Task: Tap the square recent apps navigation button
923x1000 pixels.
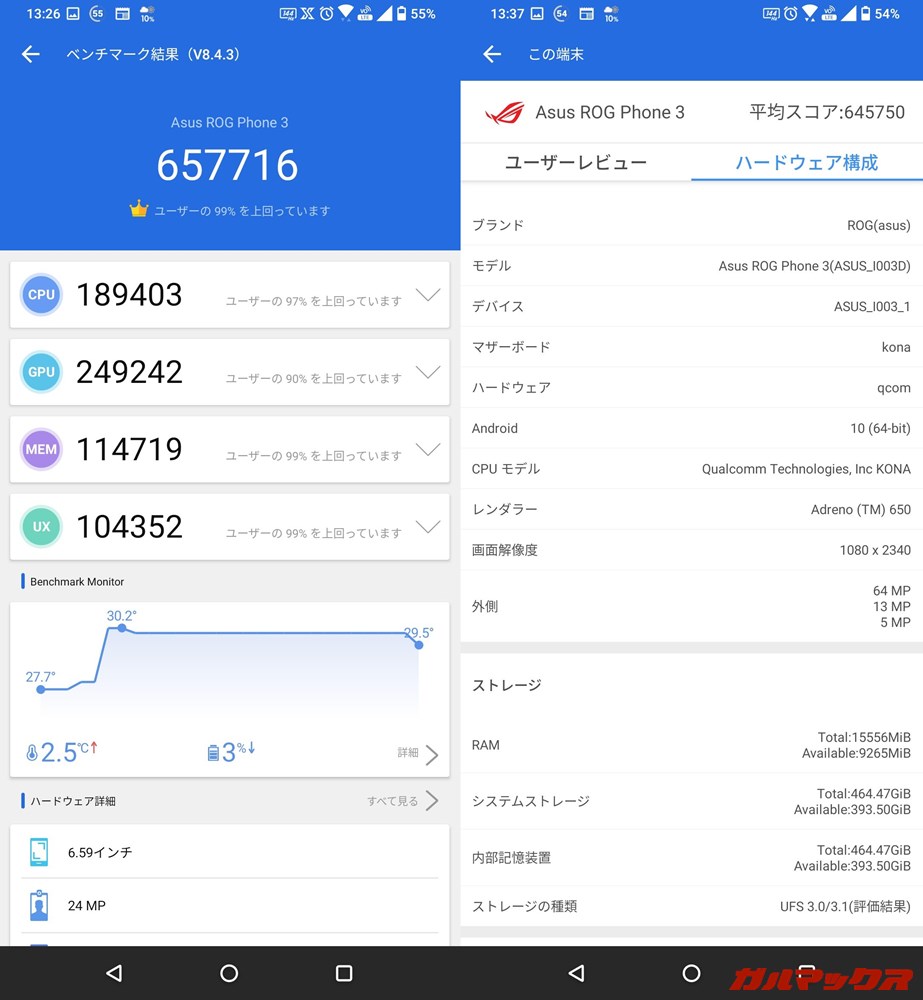Action: coord(344,972)
